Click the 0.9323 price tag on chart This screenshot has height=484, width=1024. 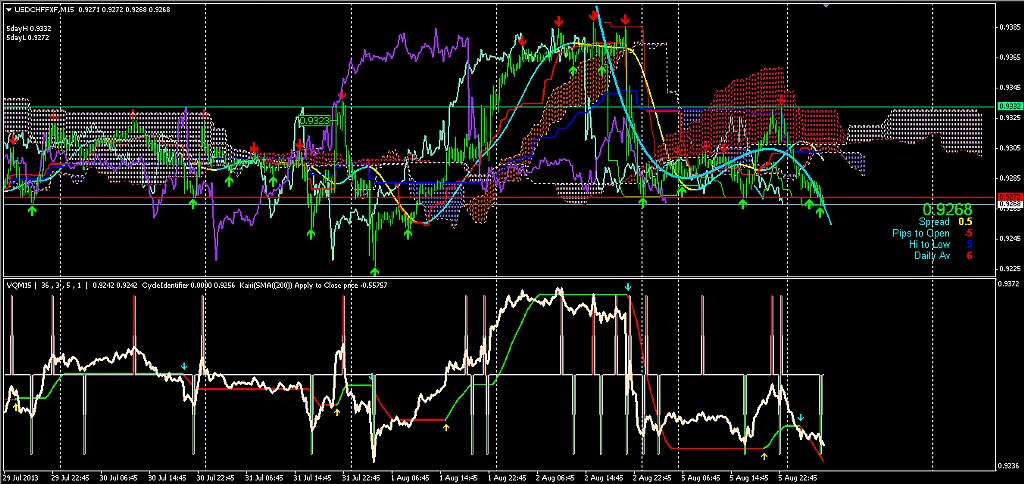tap(314, 120)
